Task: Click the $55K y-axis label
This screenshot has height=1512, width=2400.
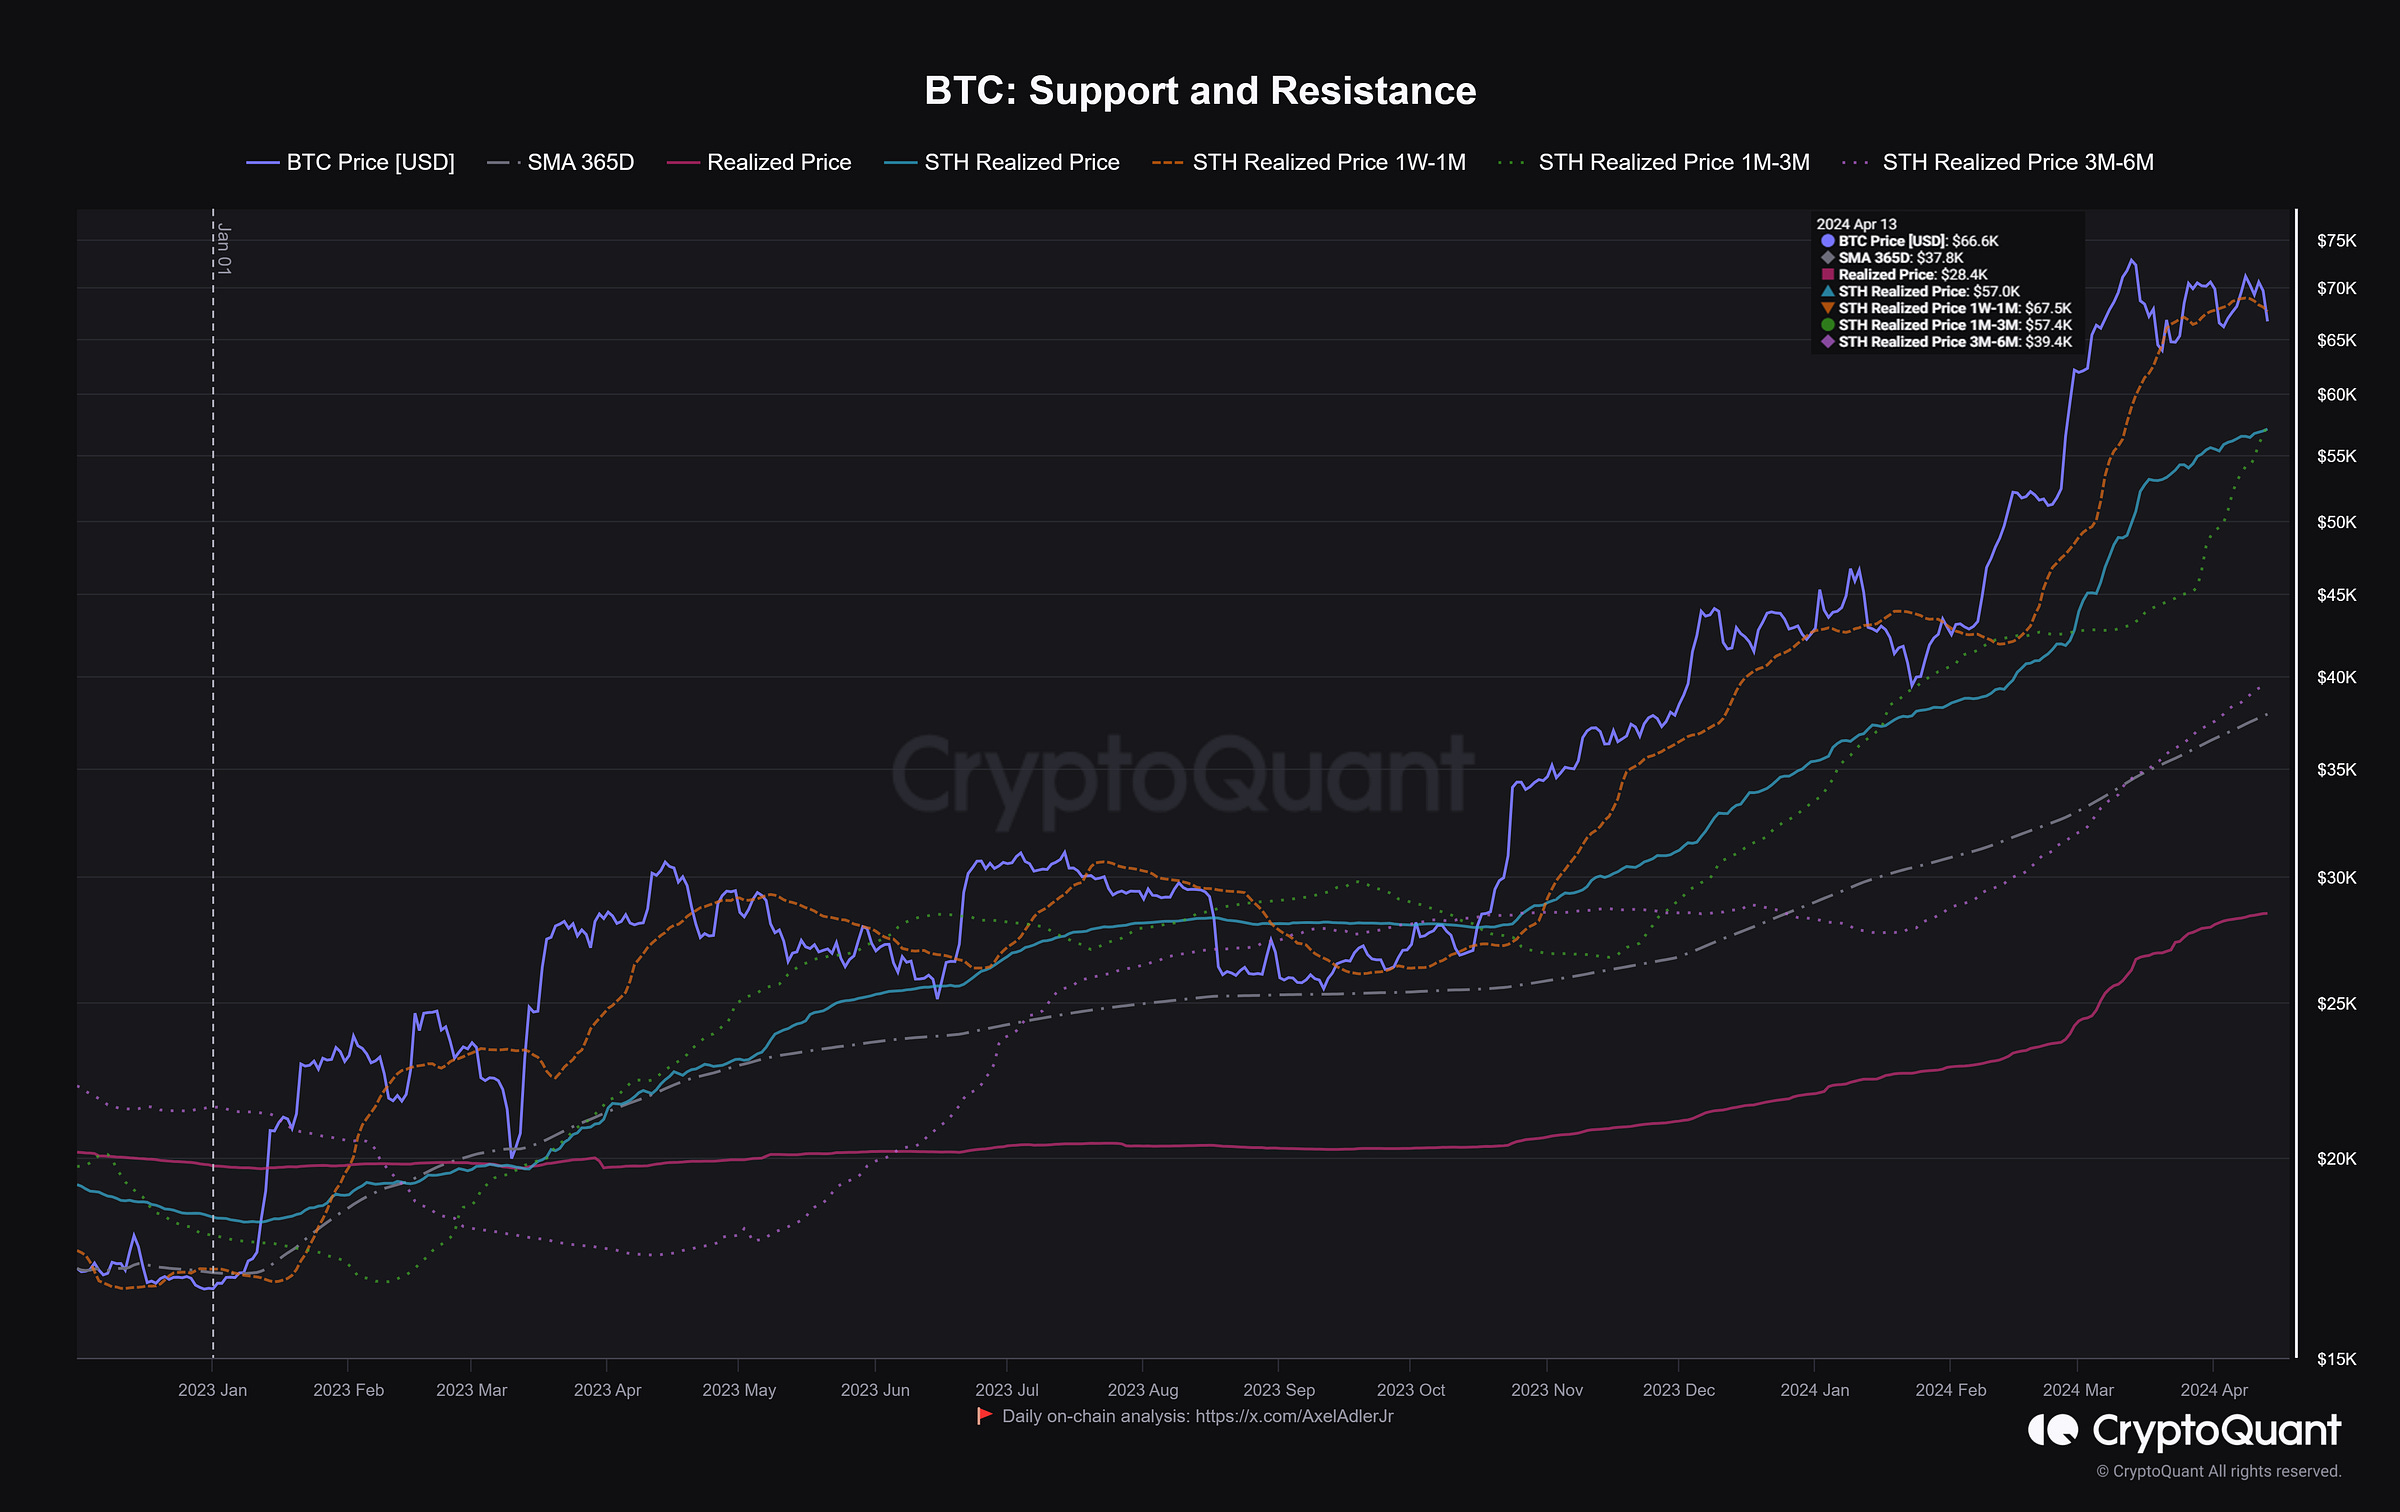Action: (x=2336, y=456)
